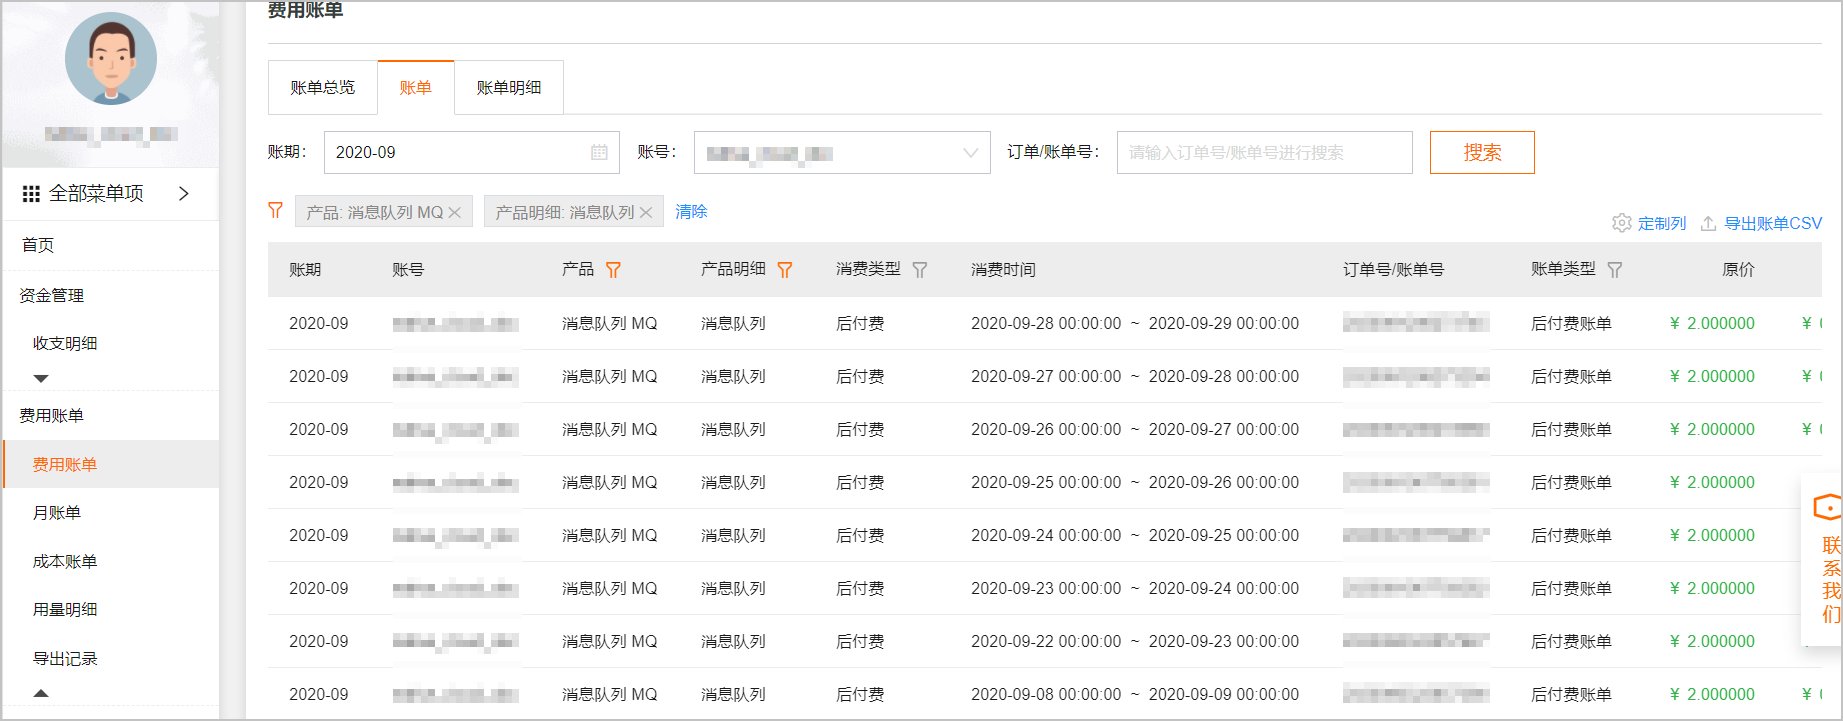
Task: Select the row starting 2020-09-26 00:00:00
Action: pos(1045,429)
